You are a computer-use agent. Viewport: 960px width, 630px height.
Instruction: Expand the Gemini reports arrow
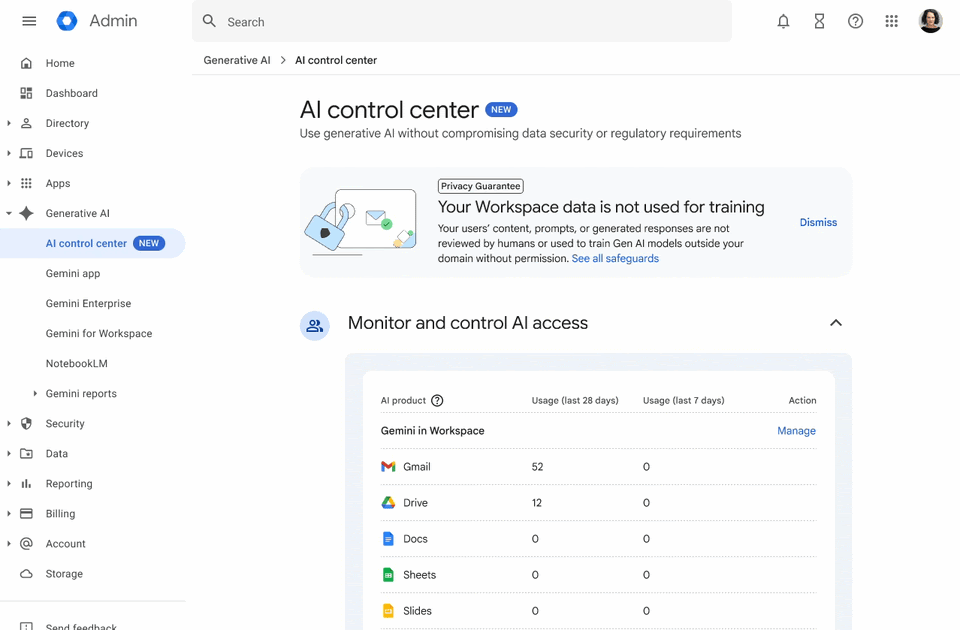[x=35, y=393]
